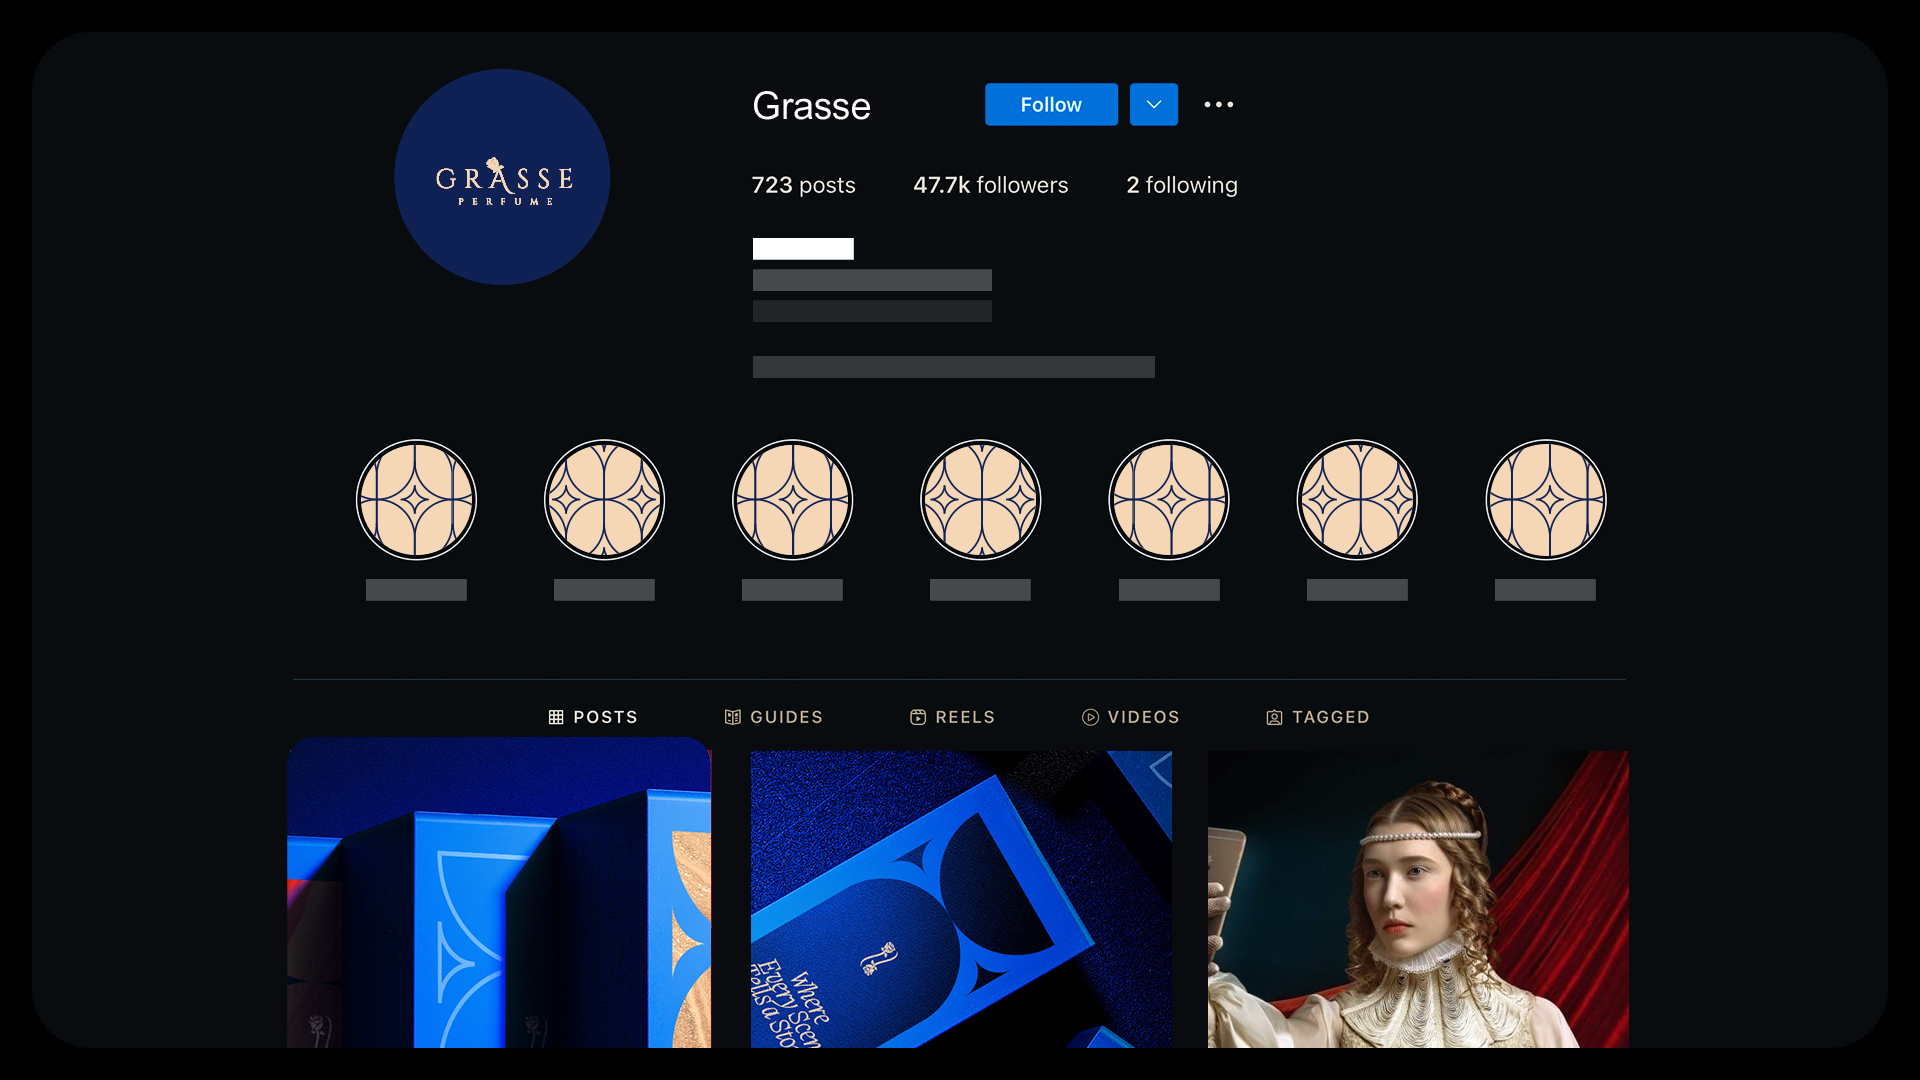The height and width of the screenshot is (1080, 1920).
Task: Open the fifth story highlight circle
Action: (x=1169, y=500)
